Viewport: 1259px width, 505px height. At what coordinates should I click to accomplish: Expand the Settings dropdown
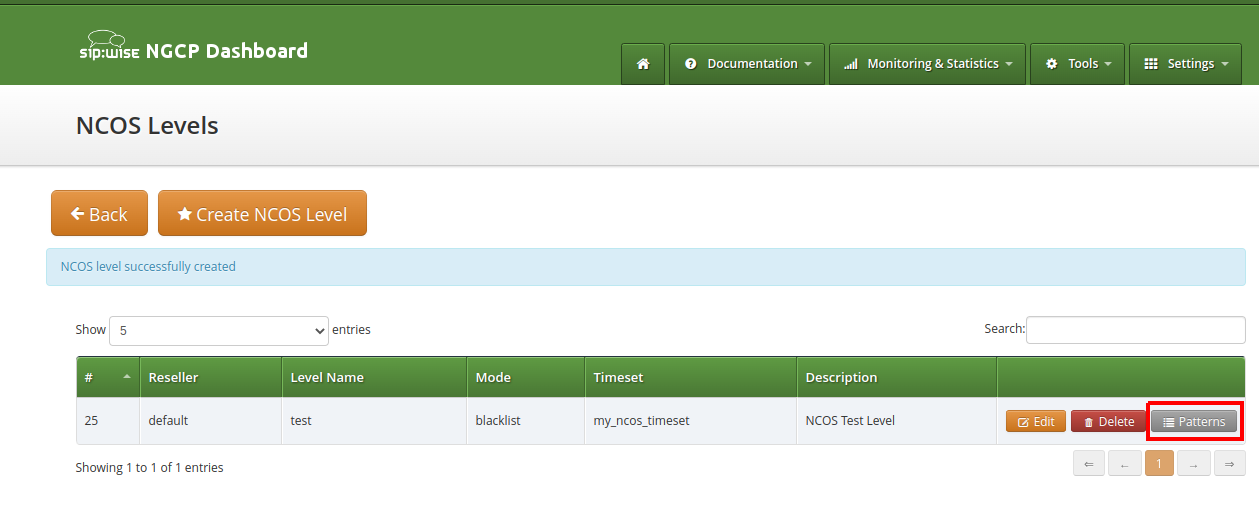click(1184, 64)
